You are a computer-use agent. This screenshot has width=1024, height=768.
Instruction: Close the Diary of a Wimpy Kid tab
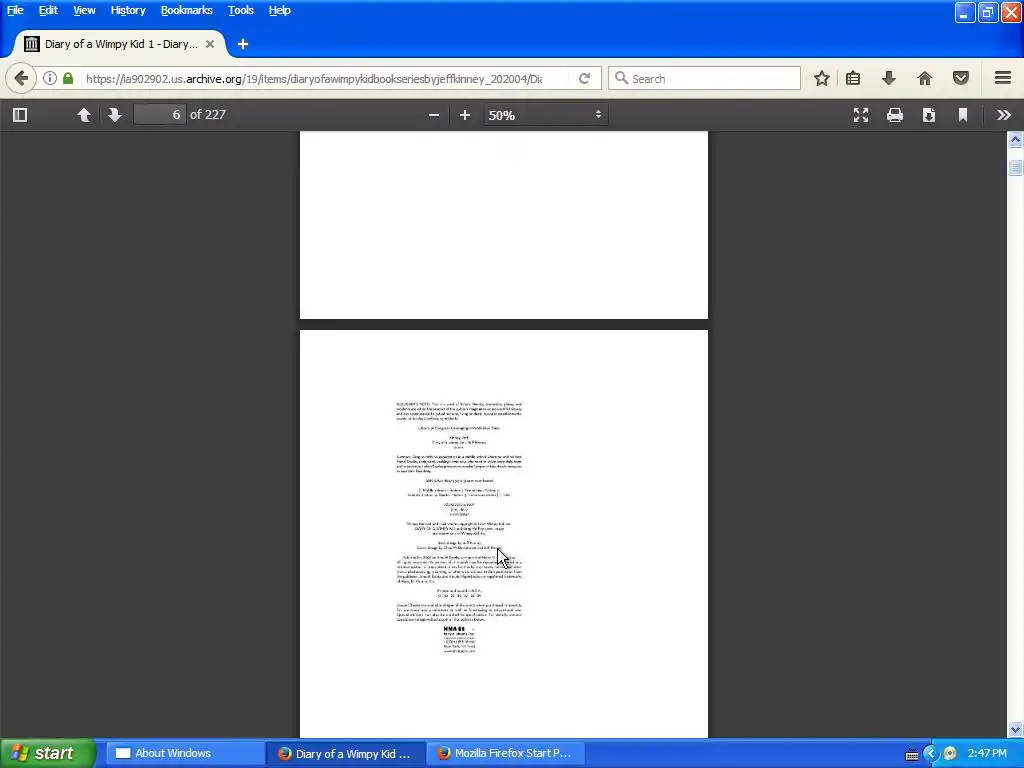pyautogui.click(x=210, y=44)
